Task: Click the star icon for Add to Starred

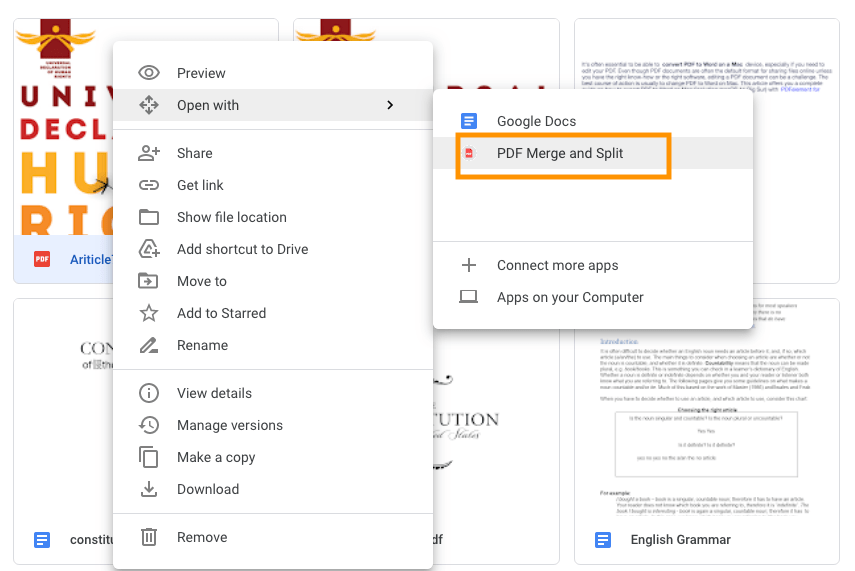Action: (x=149, y=313)
